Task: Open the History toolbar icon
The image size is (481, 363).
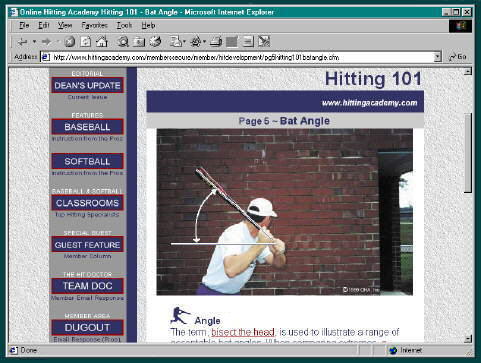Action: pyautogui.click(x=155, y=42)
